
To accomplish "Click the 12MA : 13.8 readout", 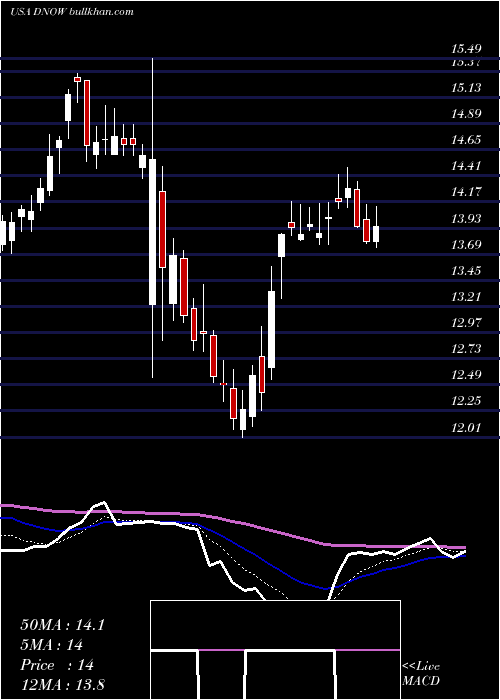I will pyautogui.click(x=62, y=685).
